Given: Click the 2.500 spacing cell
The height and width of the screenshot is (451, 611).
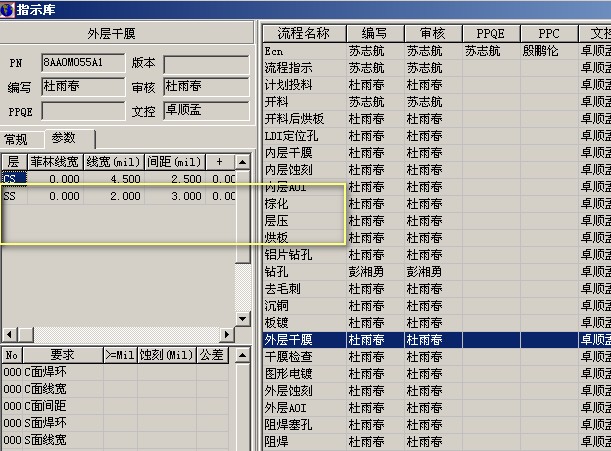Looking at the screenshot, I should pyautogui.click(x=175, y=179).
